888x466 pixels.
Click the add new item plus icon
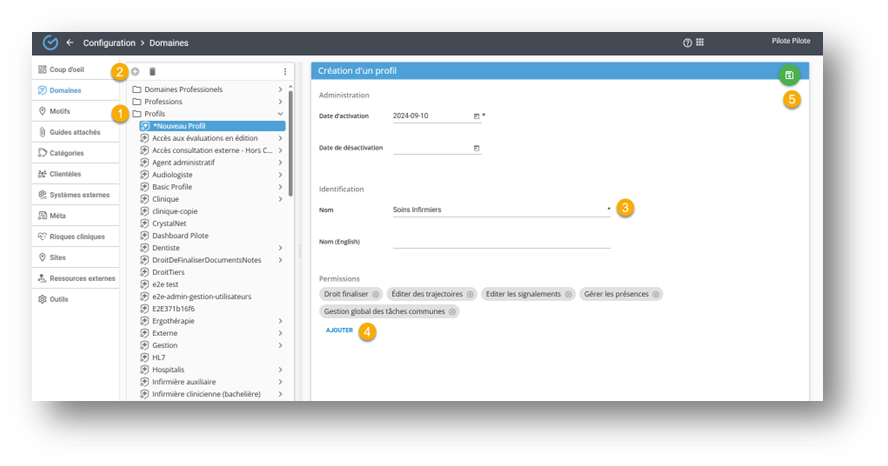coord(136,72)
